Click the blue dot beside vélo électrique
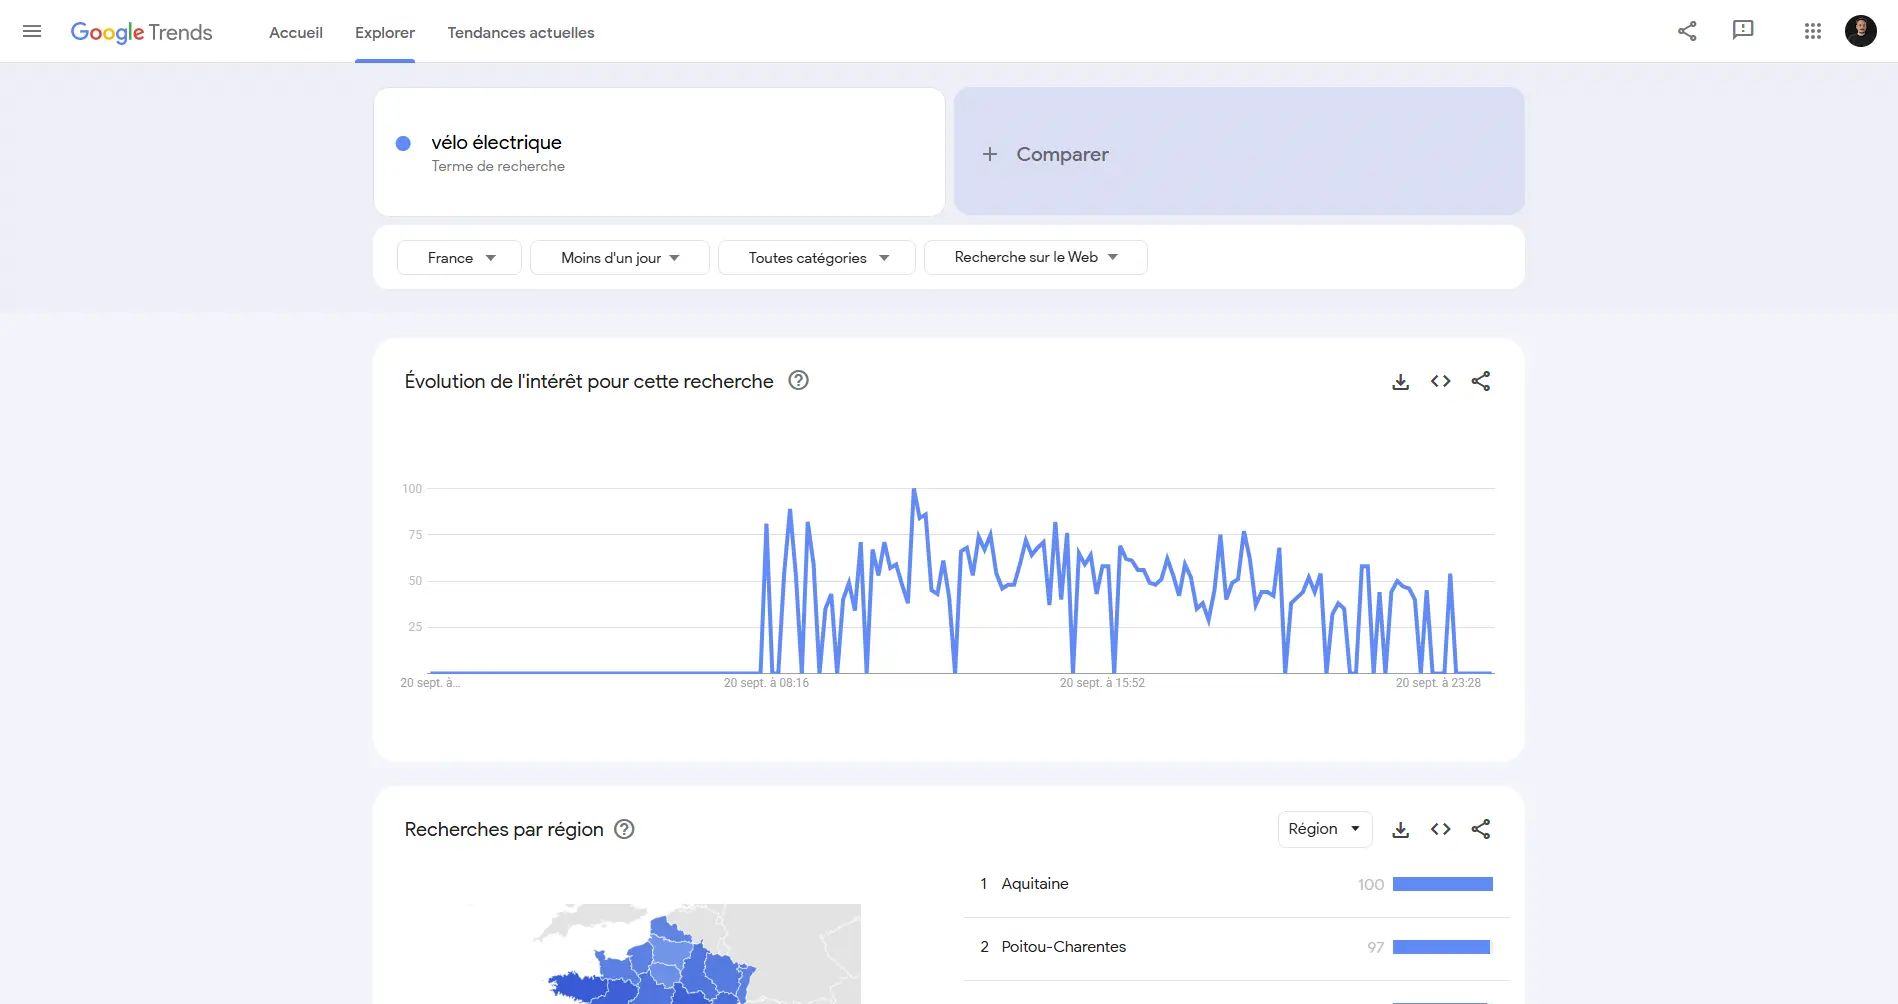The image size is (1898, 1004). click(403, 144)
